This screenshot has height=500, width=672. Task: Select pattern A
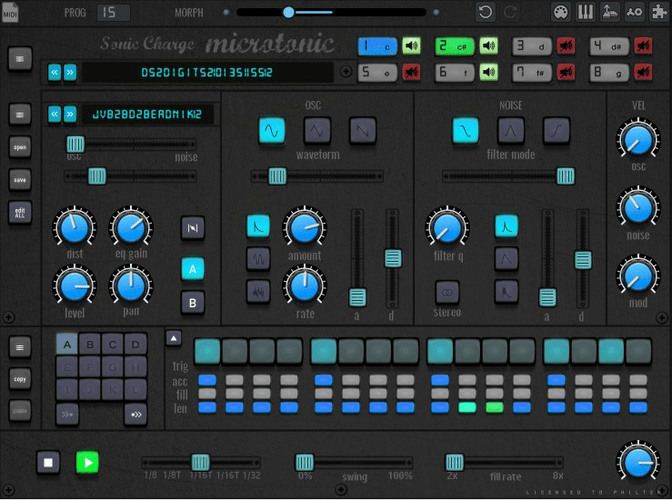coord(67,344)
